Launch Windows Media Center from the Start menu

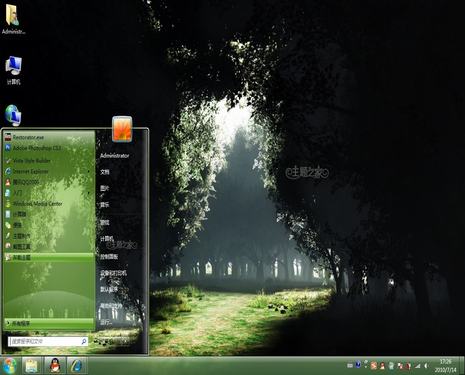tap(49, 203)
